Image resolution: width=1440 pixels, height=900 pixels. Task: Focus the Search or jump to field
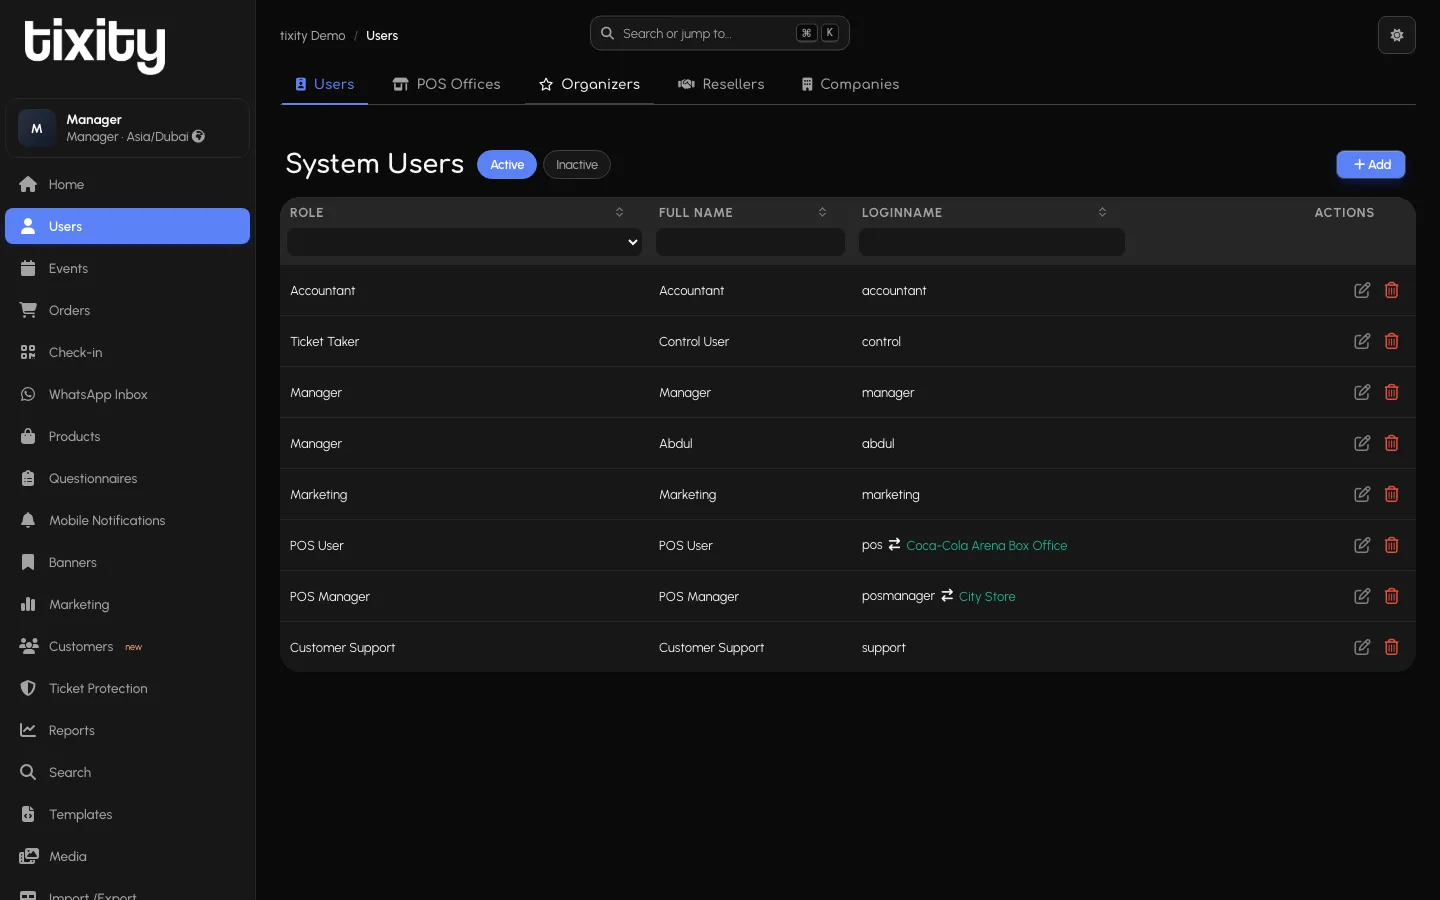720,33
